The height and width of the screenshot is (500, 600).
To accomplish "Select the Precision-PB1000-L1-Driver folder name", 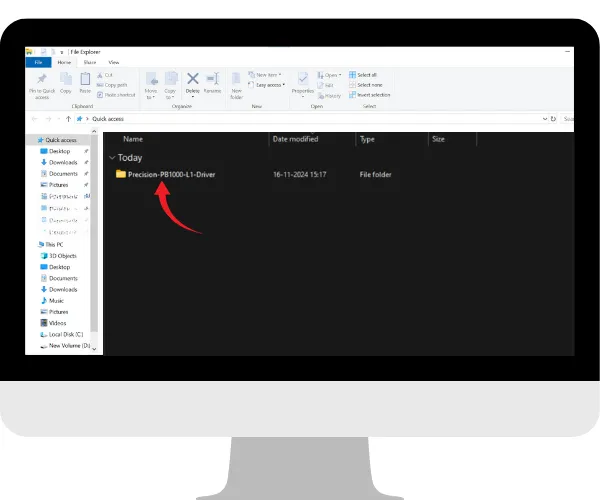I will pyautogui.click(x=171, y=174).
